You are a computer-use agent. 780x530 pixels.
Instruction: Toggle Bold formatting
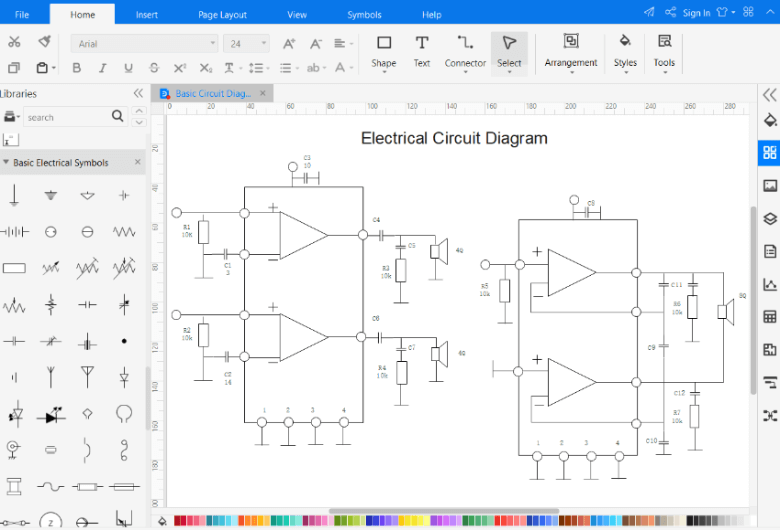click(77, 68)
